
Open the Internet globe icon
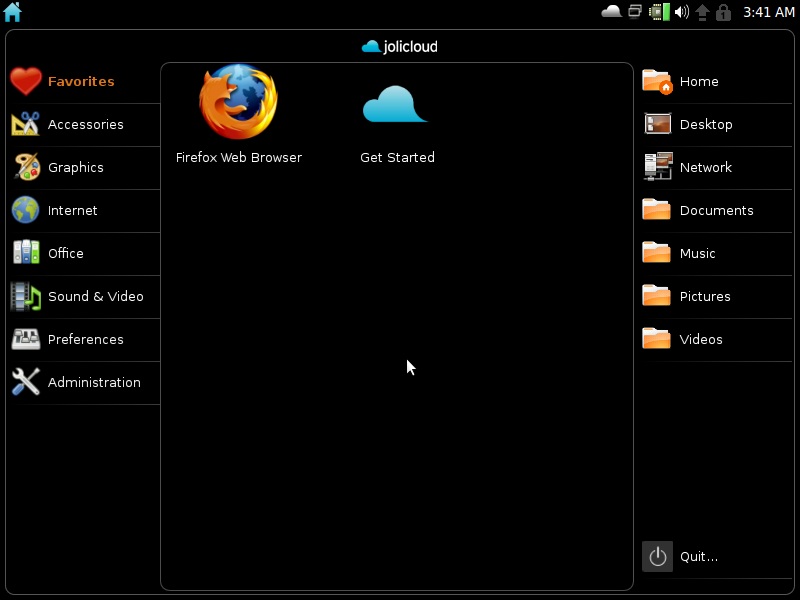click(26, 210)
